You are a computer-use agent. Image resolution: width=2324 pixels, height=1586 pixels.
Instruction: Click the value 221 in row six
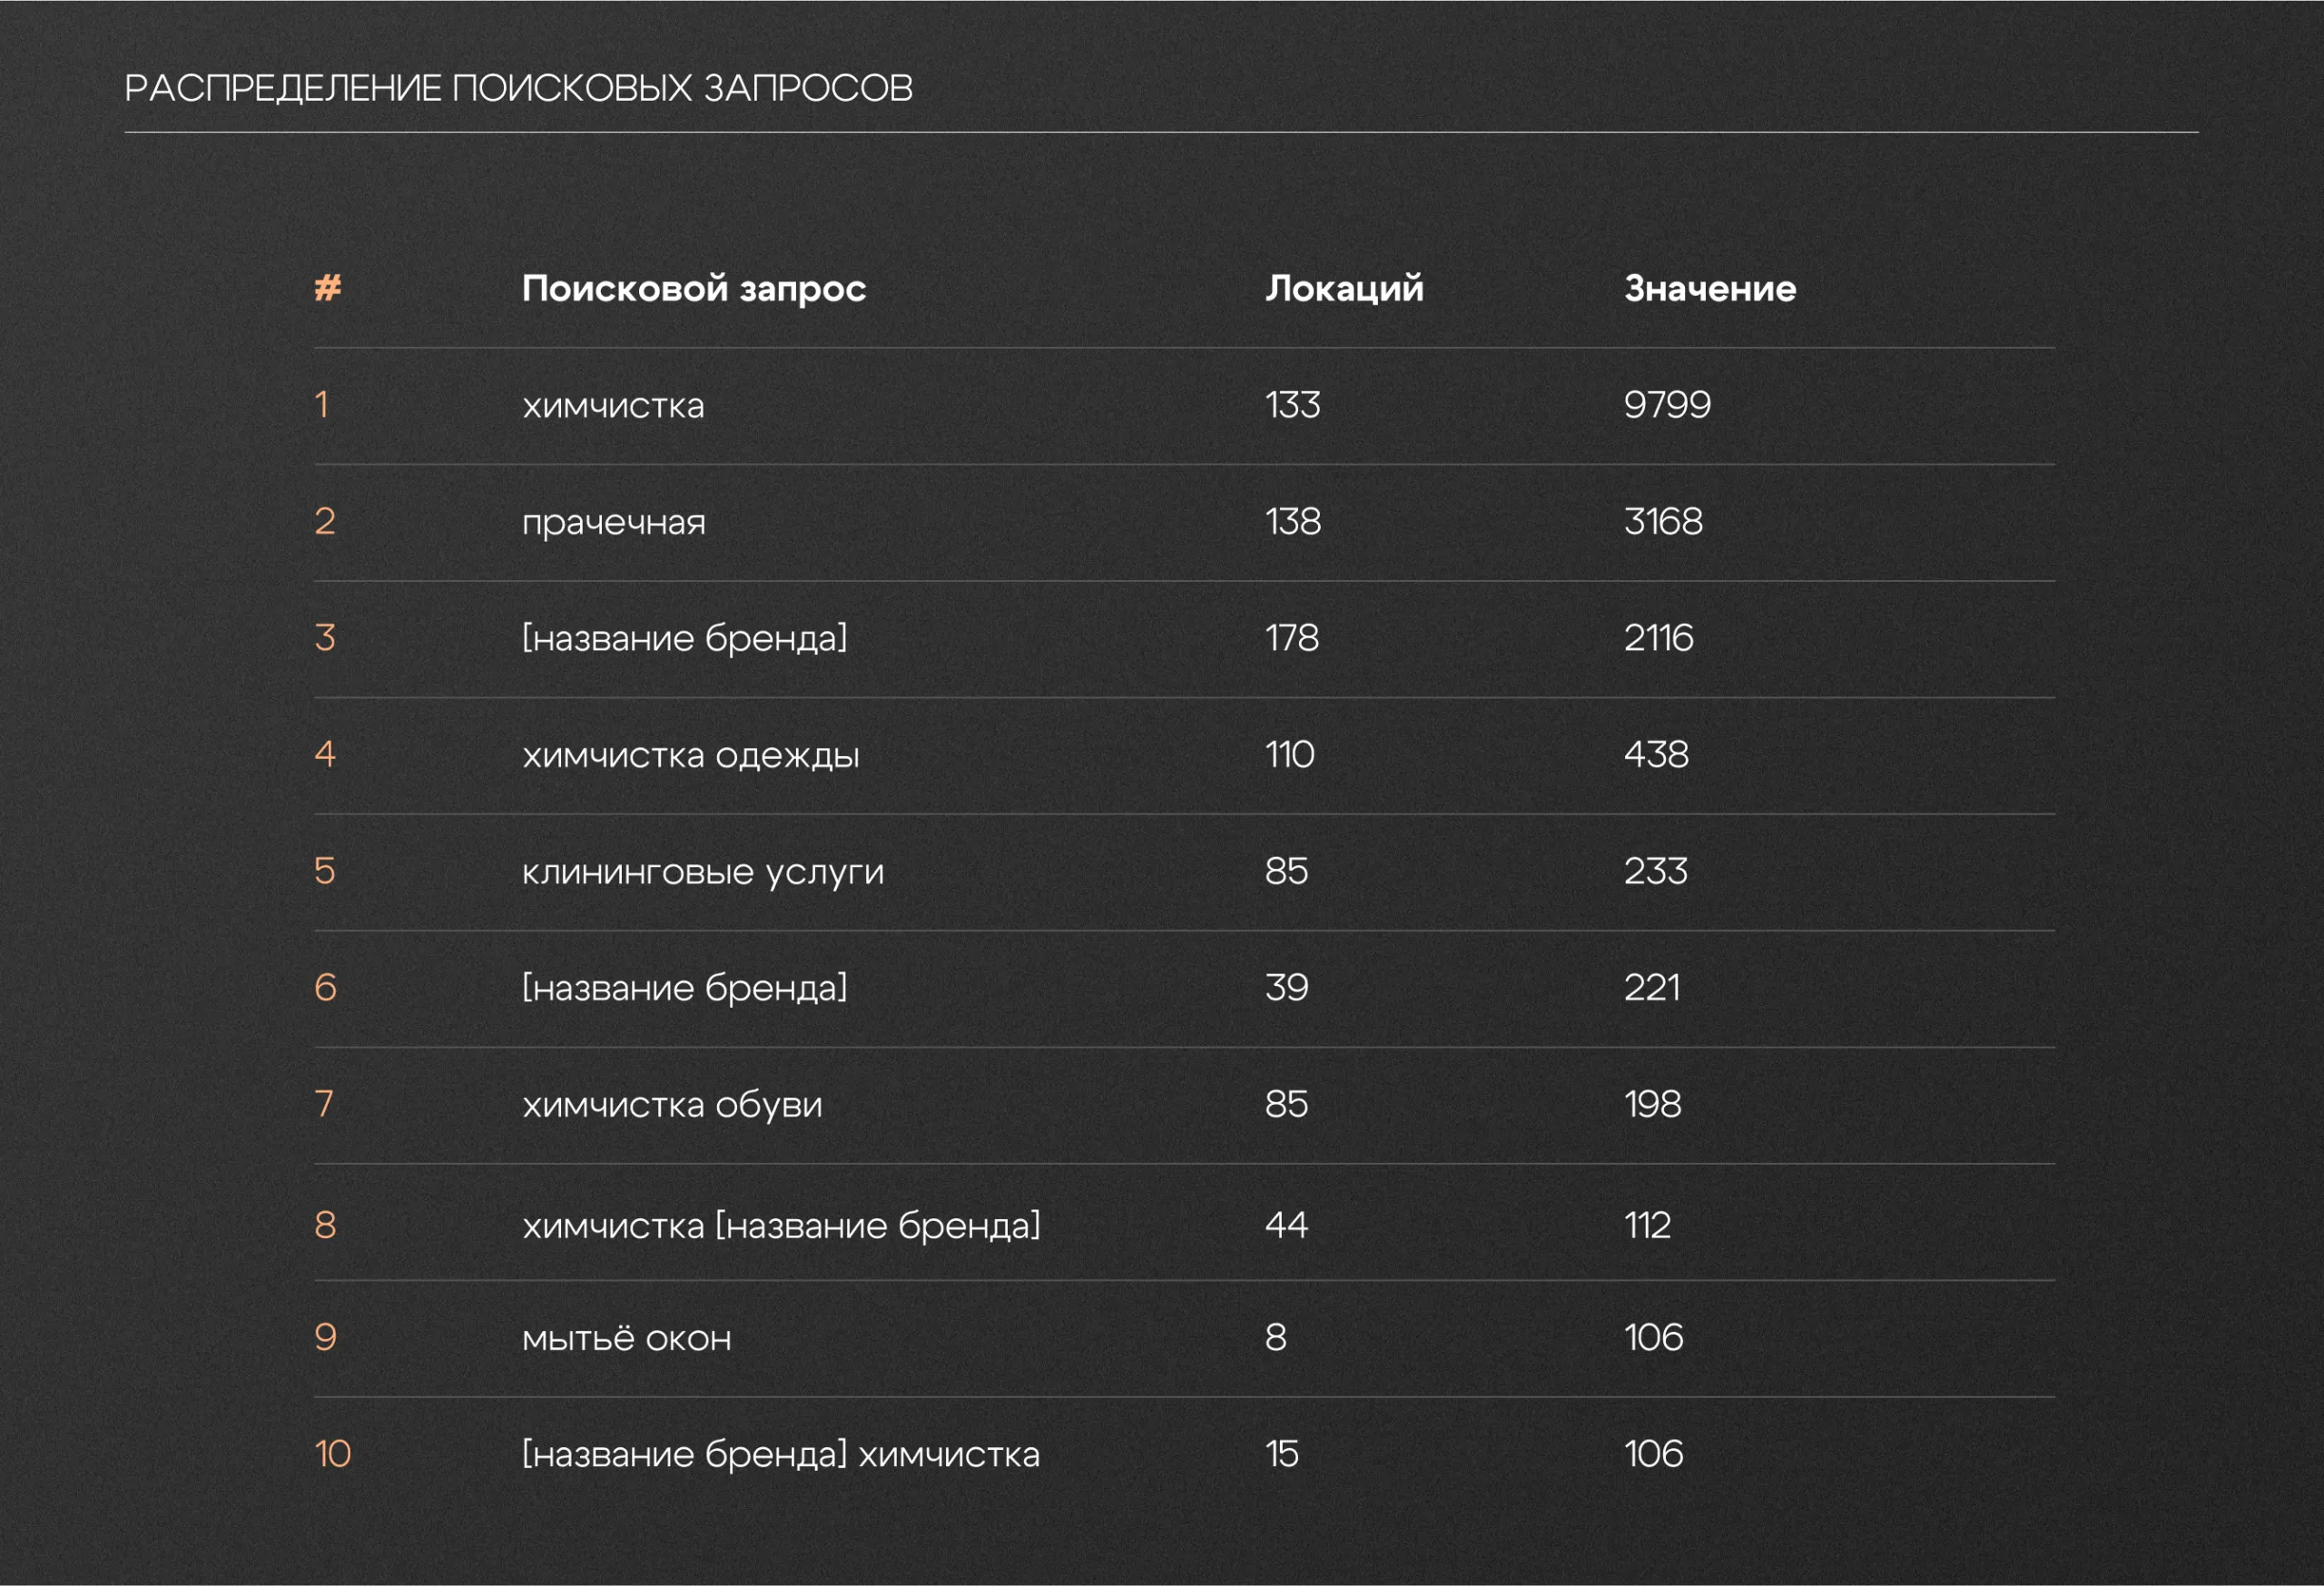click(1652, 988)
